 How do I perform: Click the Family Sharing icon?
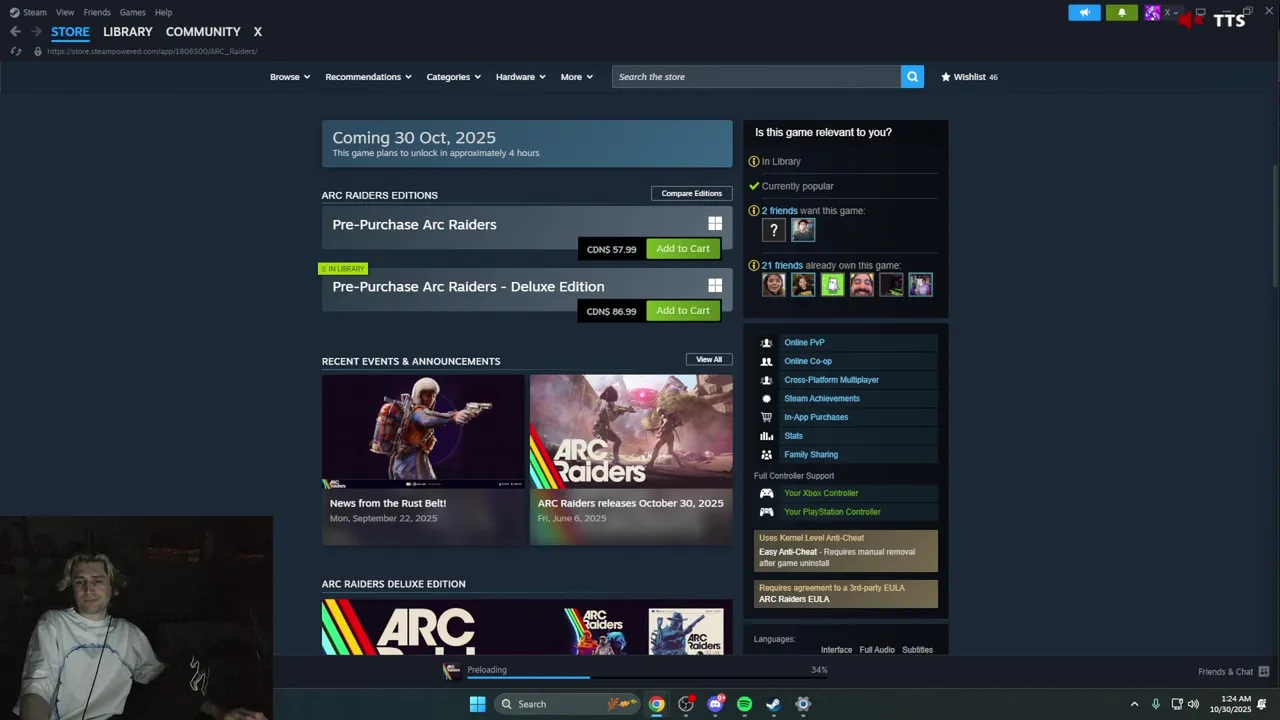[x=766, y=454]
